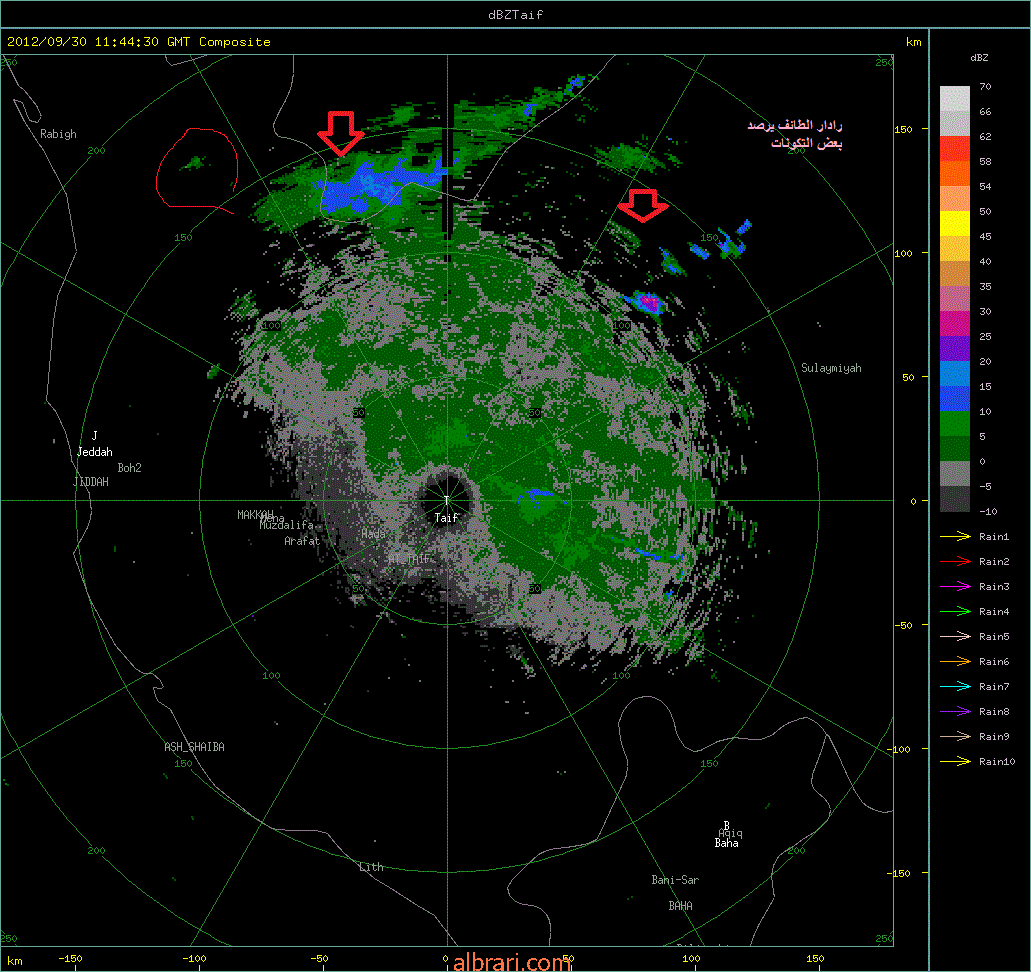Pick the magenta Rain3 arrow icon

pyautogui.click(x=955, y=587)
